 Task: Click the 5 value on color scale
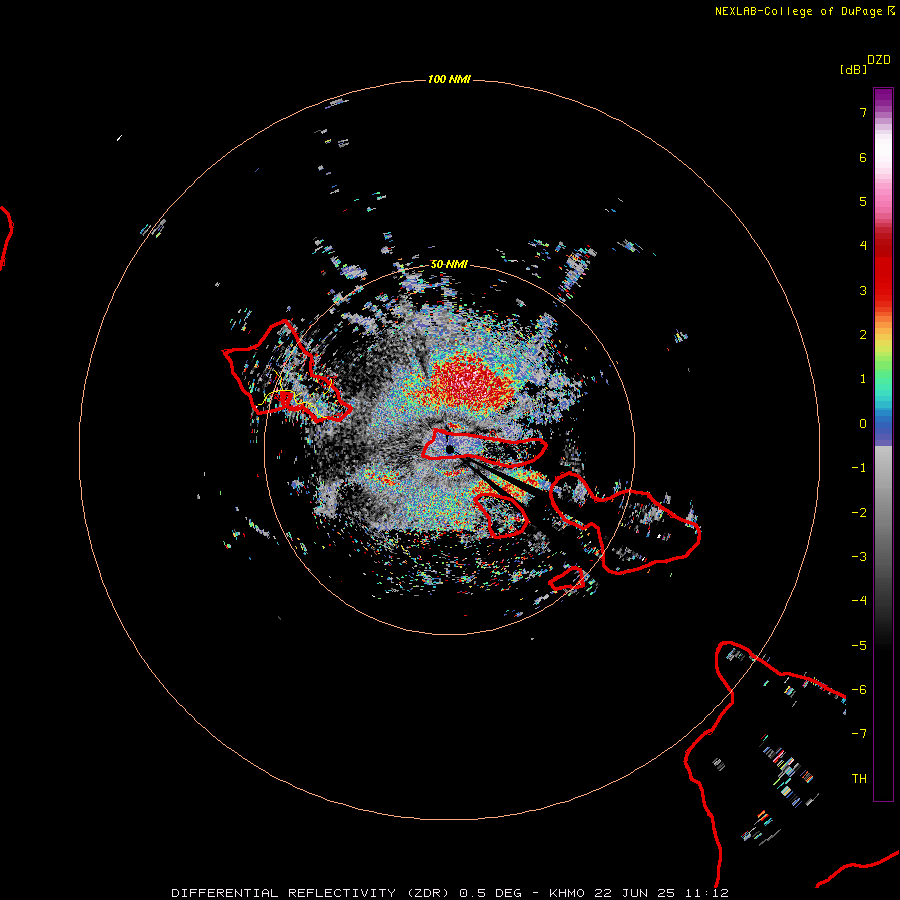click(863, 201)
